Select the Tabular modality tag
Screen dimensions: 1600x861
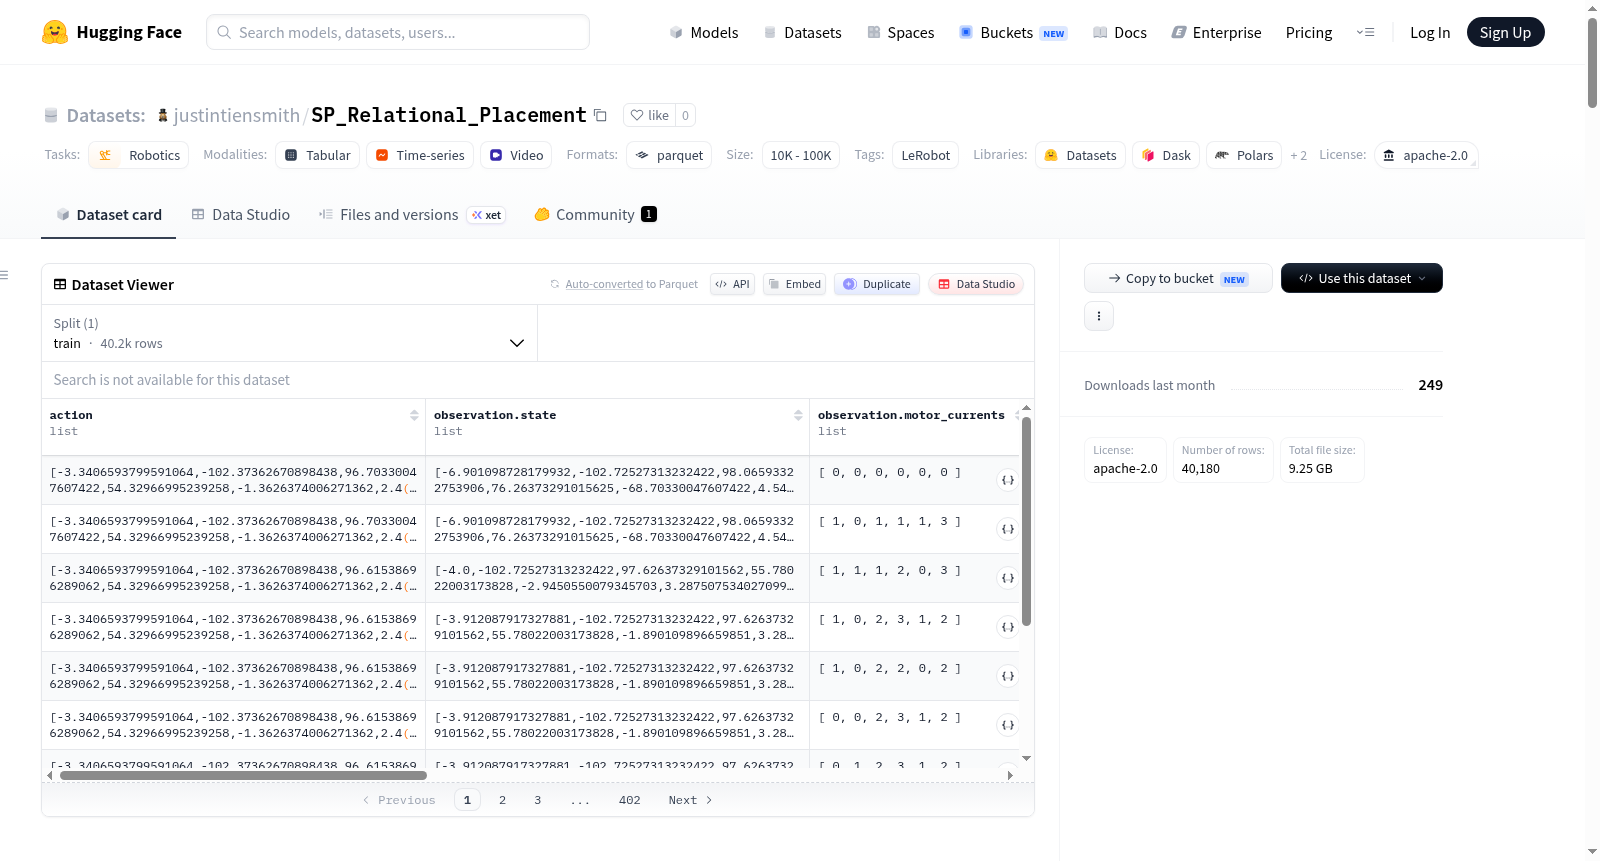(x=318, y=155)
